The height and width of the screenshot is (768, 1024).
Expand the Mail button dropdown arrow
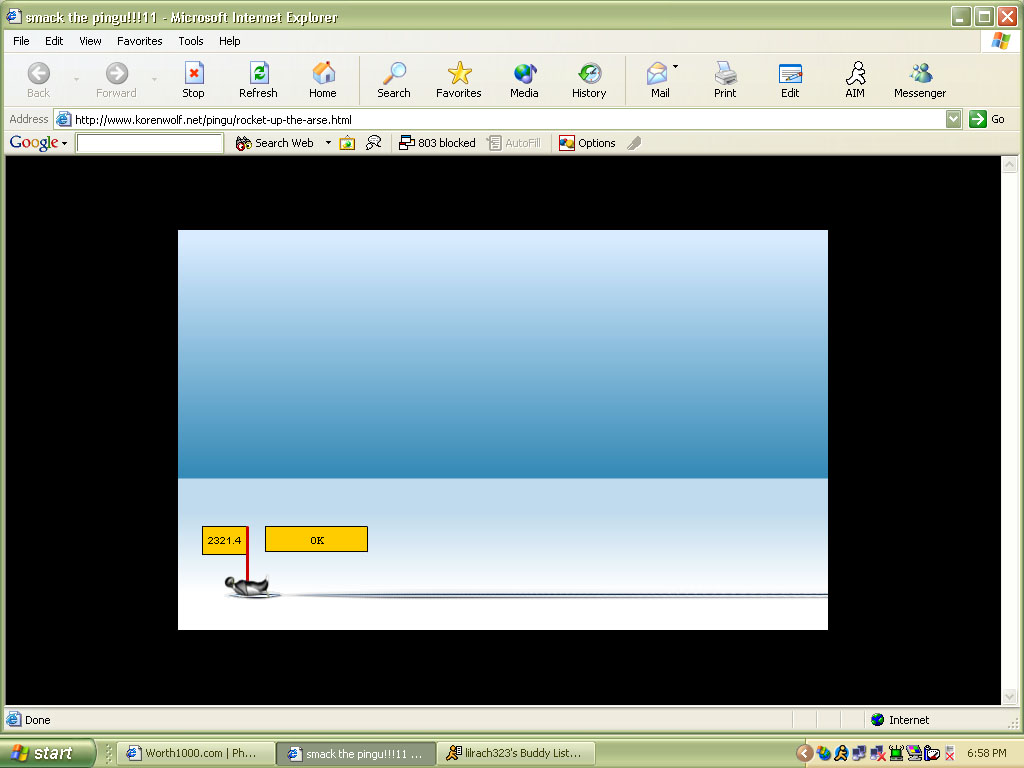(x=676, y=67)
